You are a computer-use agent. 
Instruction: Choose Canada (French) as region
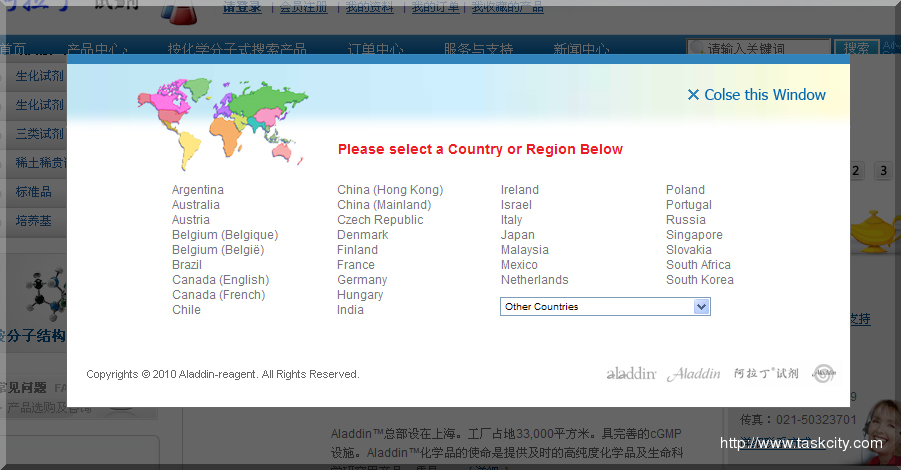(x=218, y=295)
